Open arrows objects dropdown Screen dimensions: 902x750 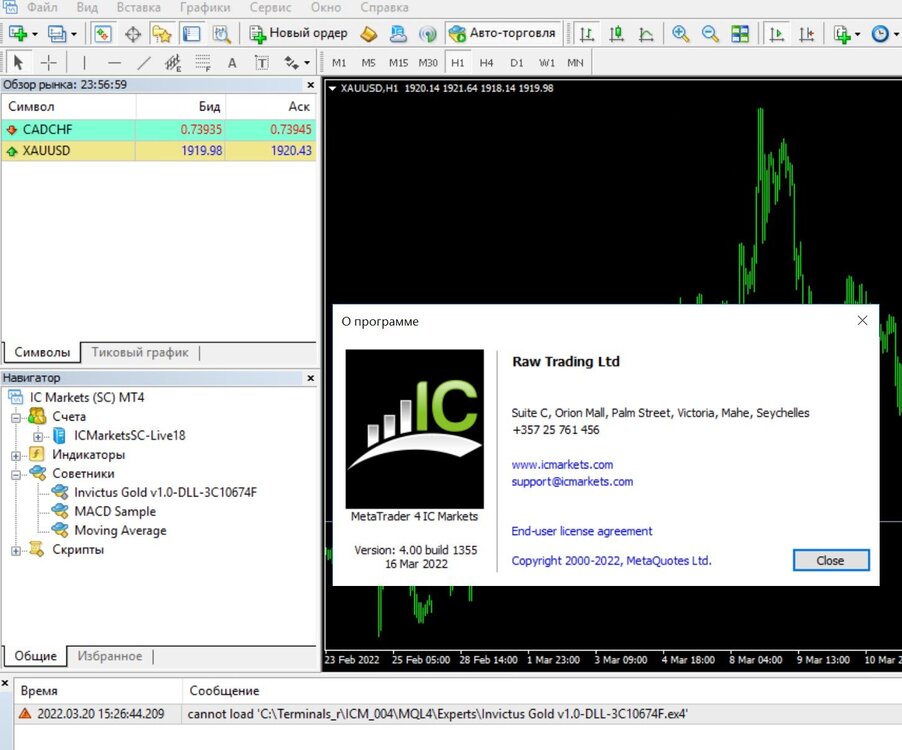(x=297, y=62)
